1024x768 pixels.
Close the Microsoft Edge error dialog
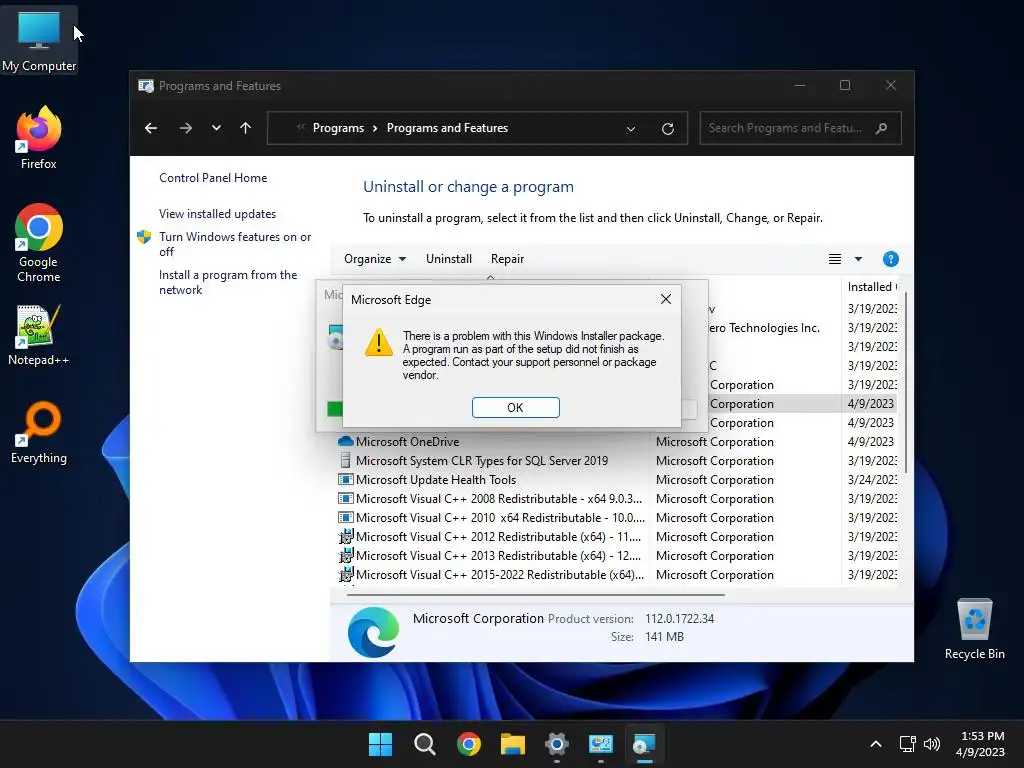coord(665,299)
